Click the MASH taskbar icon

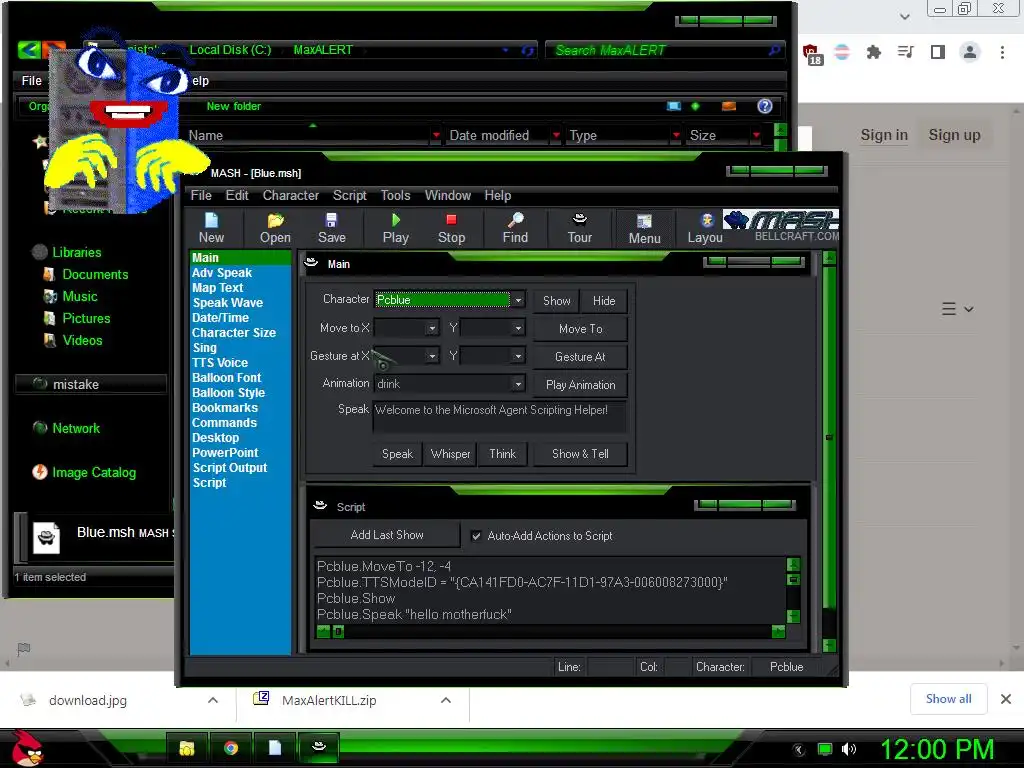point(319,746)
